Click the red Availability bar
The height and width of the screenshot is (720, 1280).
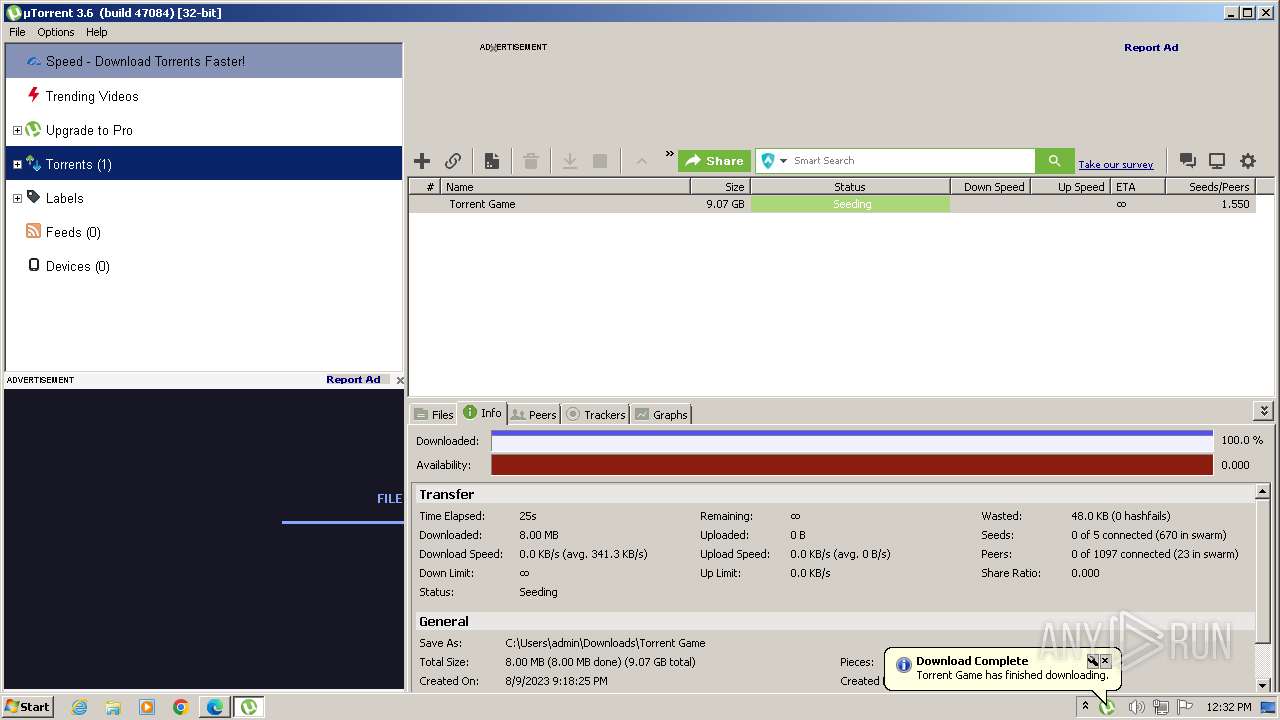click(x=852, y=465)
